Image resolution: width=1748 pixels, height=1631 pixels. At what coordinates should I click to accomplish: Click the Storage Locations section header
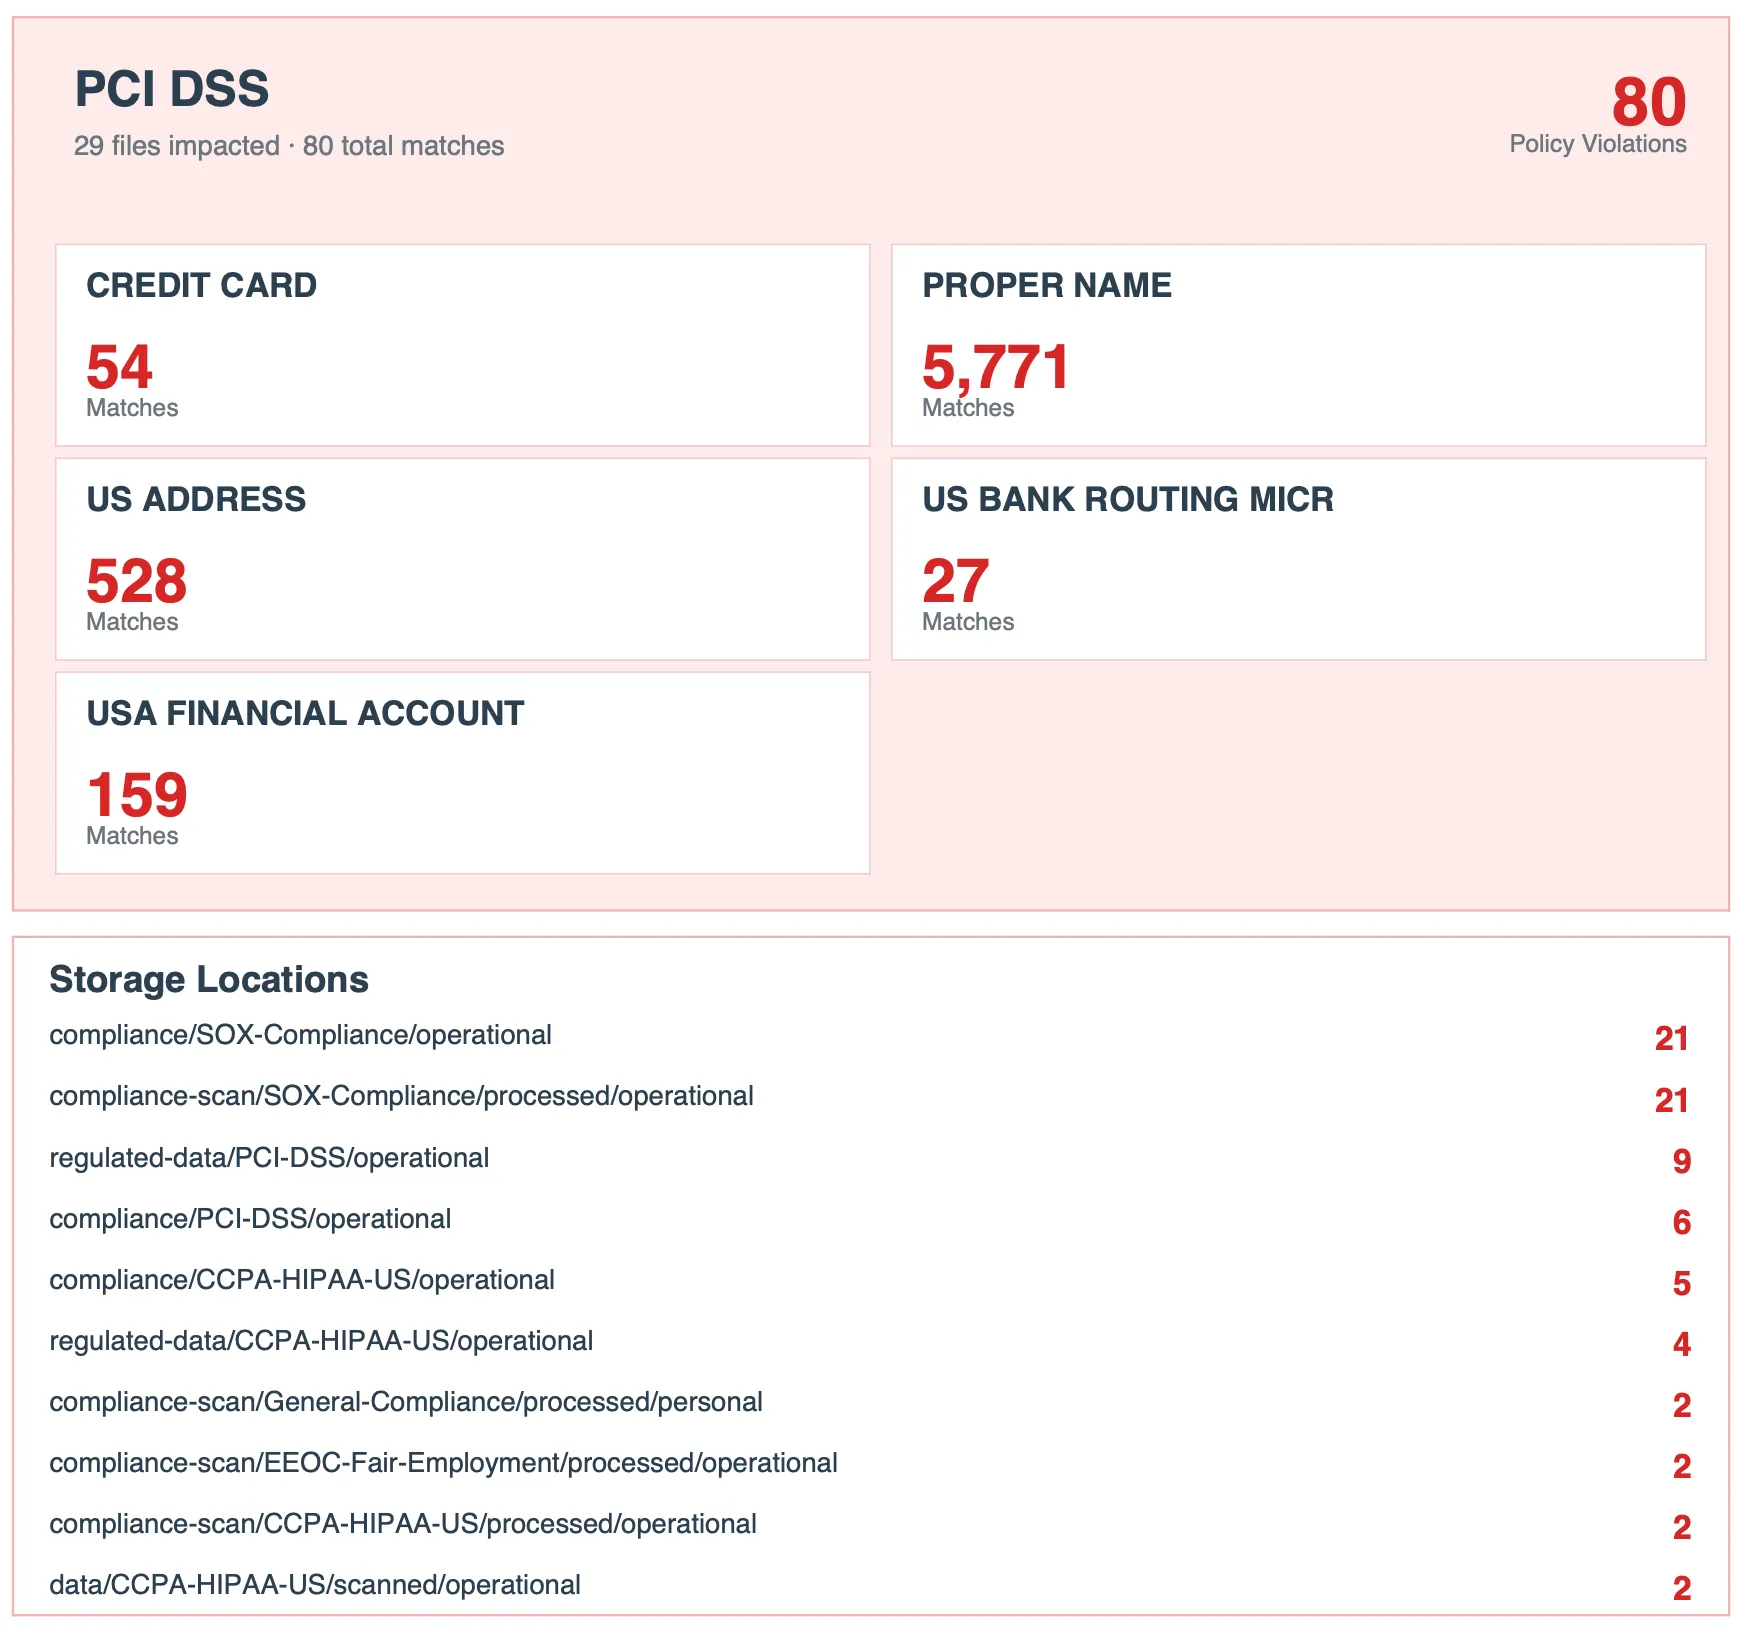[209, 980]
